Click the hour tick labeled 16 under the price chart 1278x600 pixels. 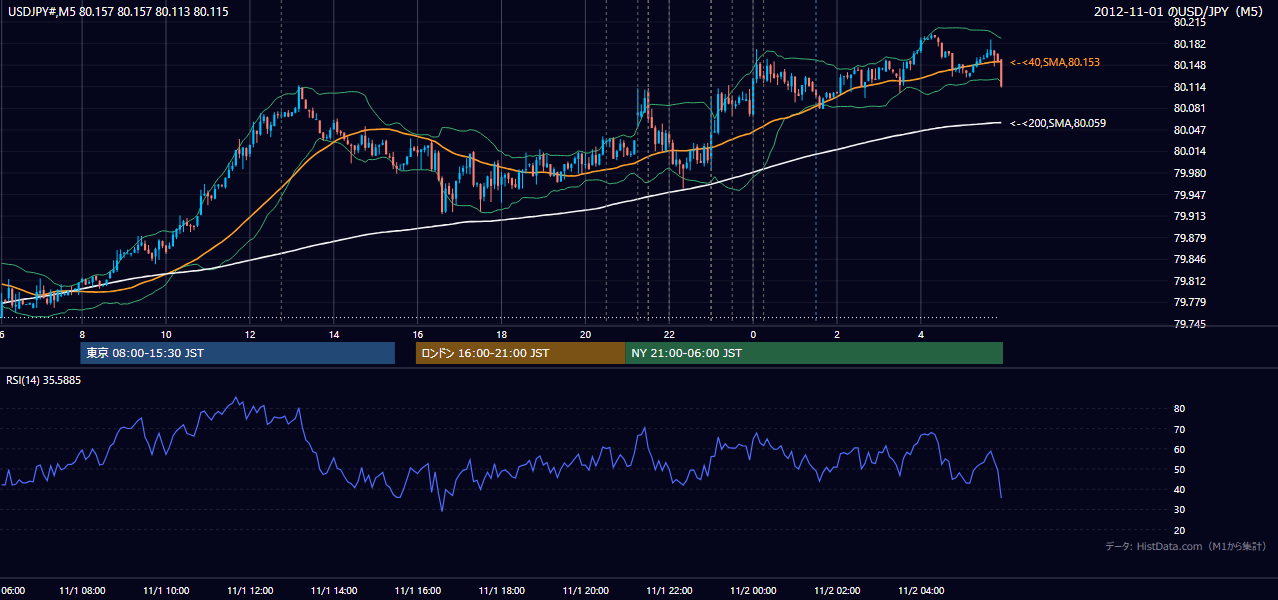[418, 334]
